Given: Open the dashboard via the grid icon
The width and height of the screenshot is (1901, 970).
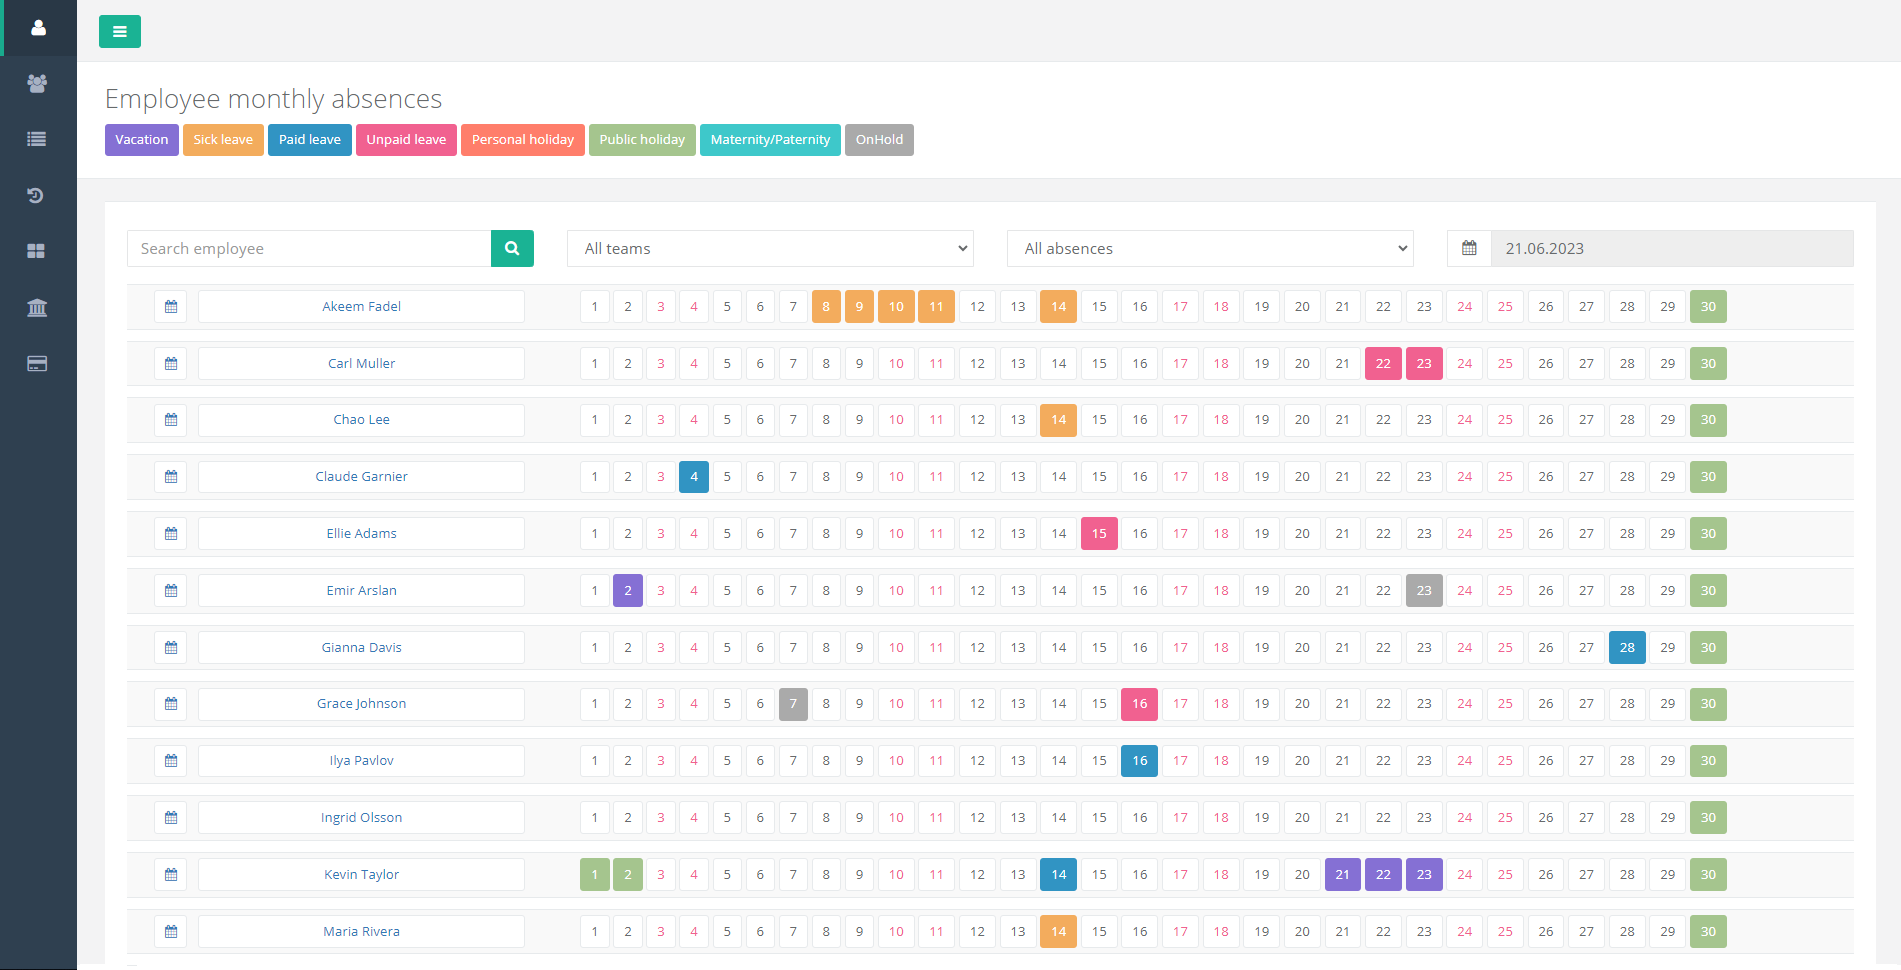Looking at the screenshot, I should (38, 251).
